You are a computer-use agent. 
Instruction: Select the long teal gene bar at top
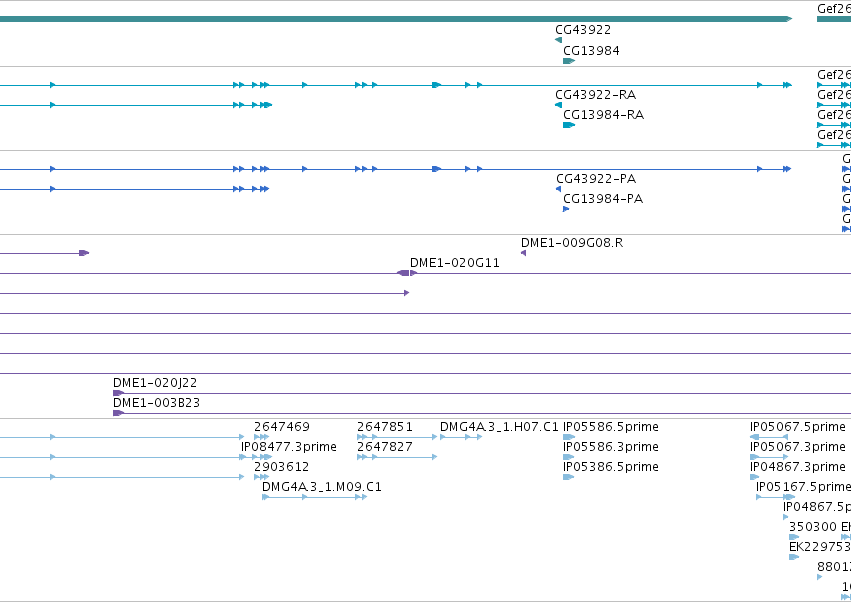(x=396, y=19)
